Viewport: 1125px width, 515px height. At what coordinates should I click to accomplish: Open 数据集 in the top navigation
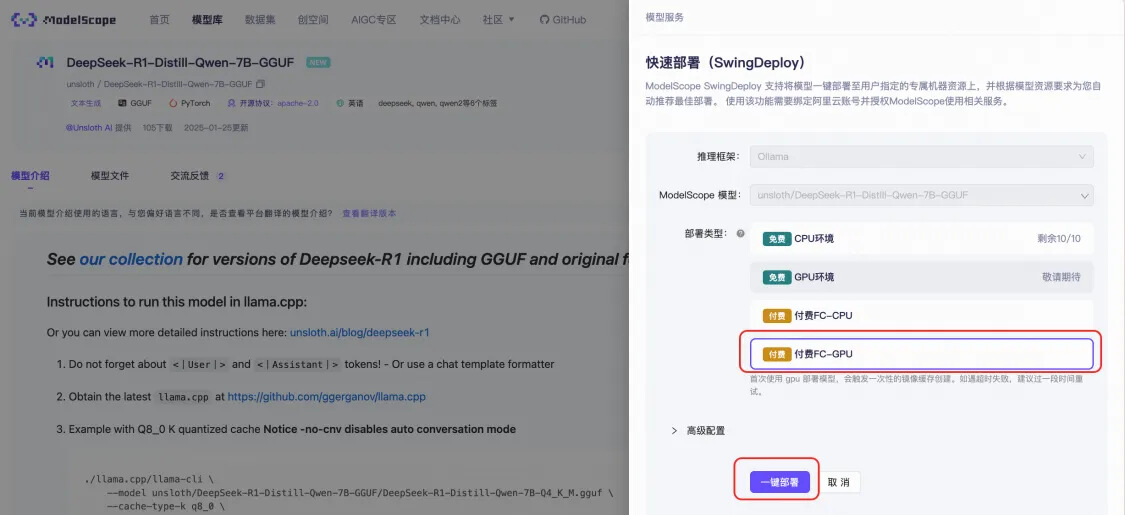[260, 19]
